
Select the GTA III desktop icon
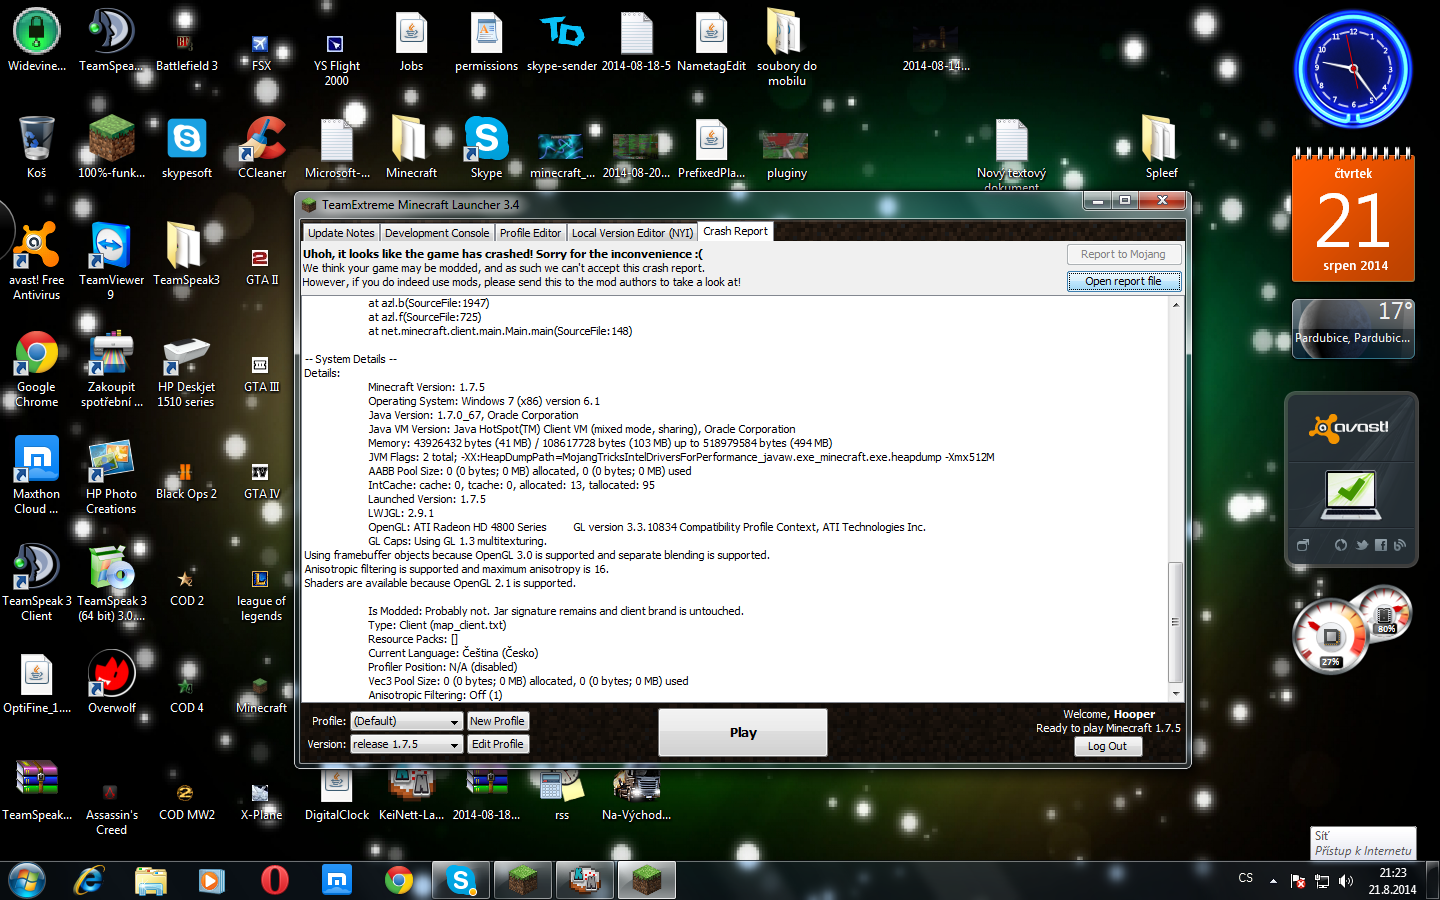pos(262,374)
